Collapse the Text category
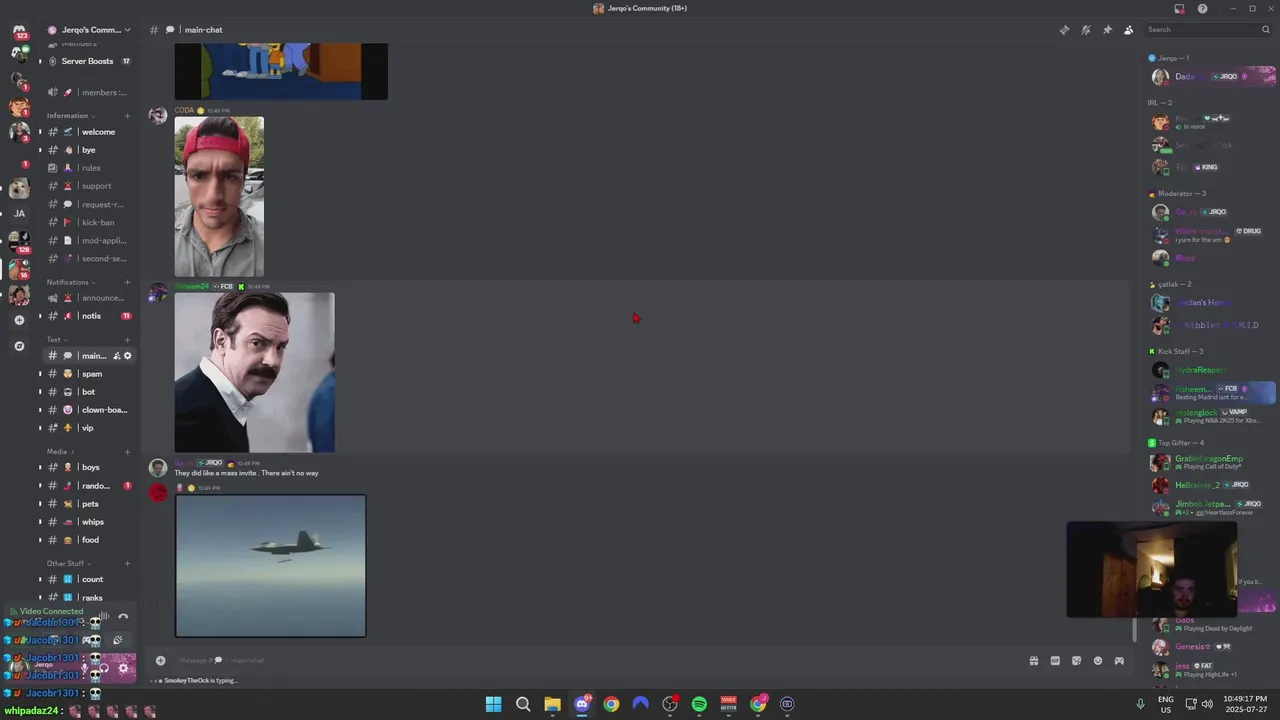The image size is (1280, 720). click(55, 340)
